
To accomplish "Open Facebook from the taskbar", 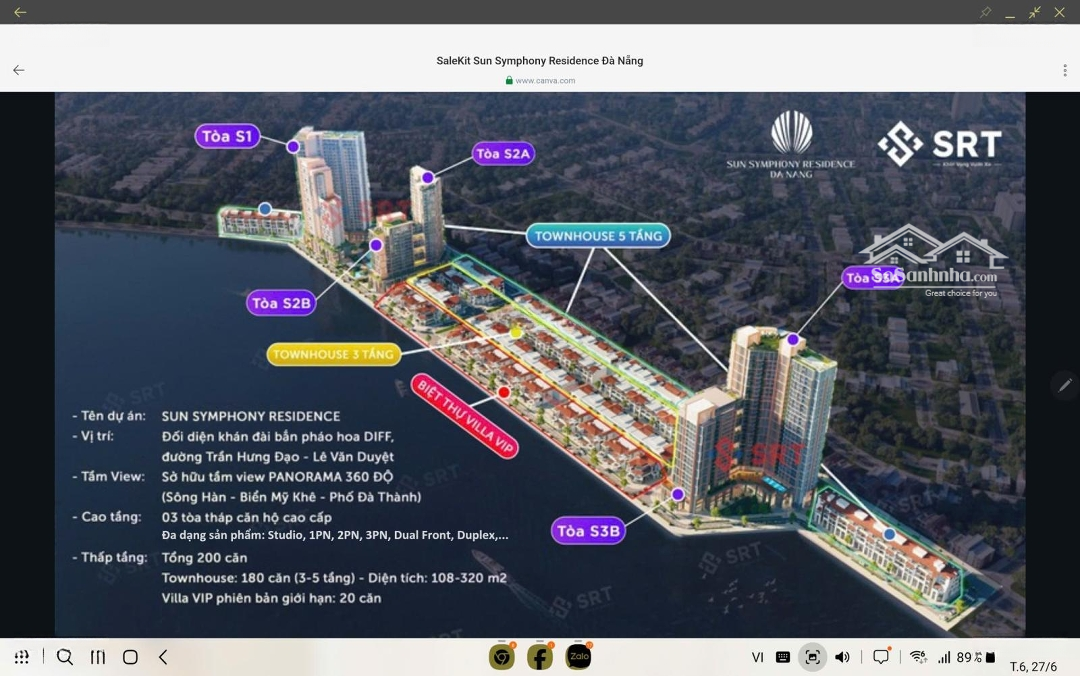I will pos(540,657).
